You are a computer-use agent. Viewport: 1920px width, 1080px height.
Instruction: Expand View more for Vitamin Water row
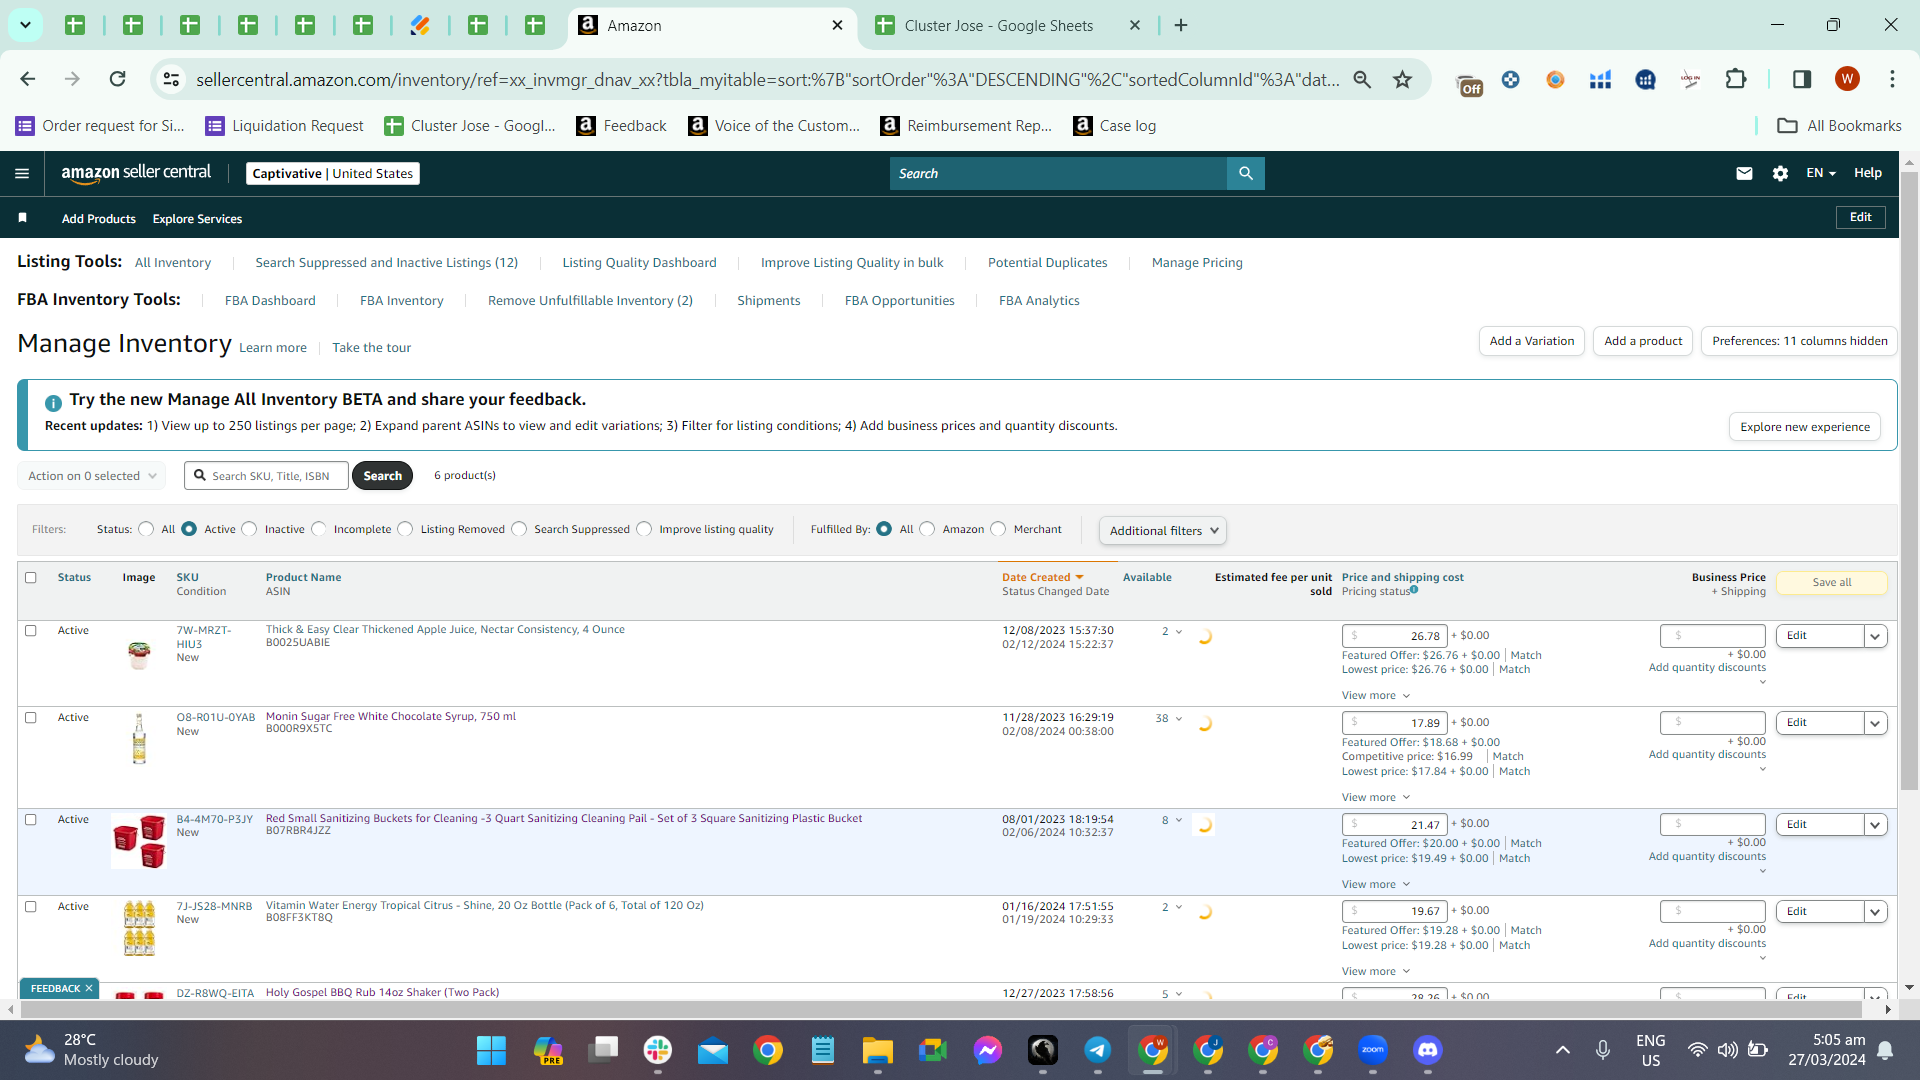(x=1376, y=971)
